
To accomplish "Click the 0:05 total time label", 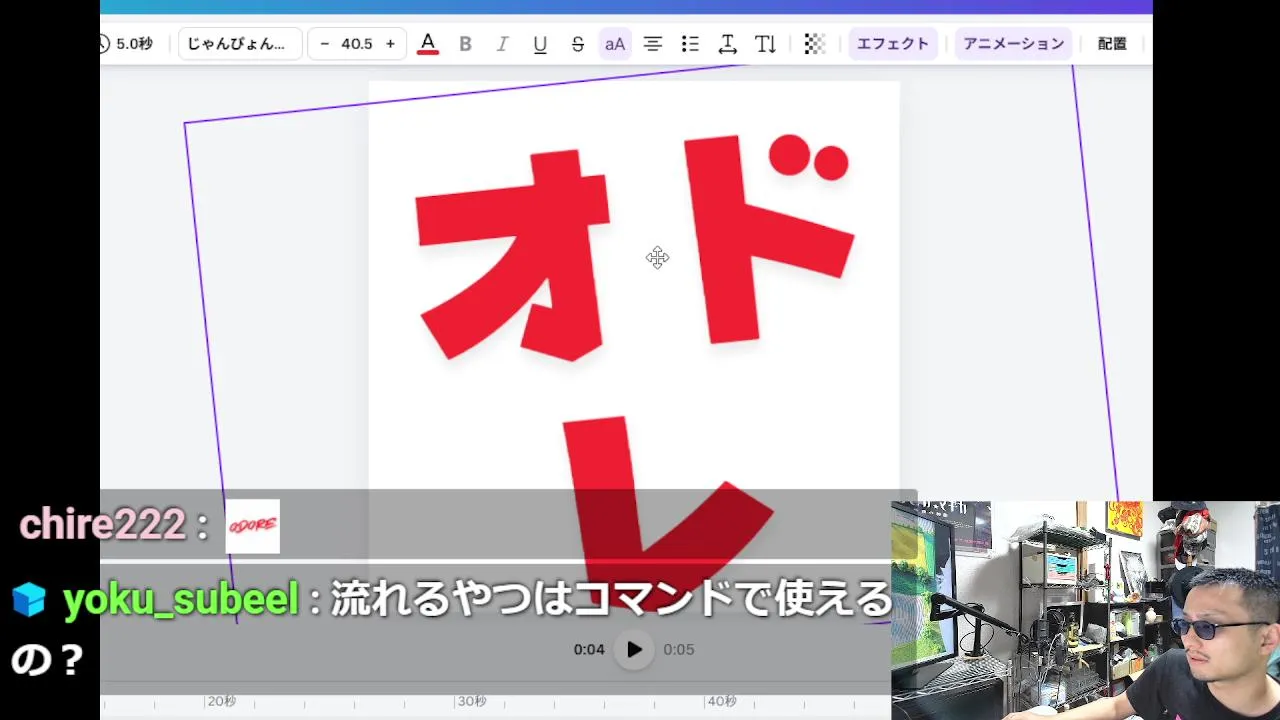I will (678, 649).
